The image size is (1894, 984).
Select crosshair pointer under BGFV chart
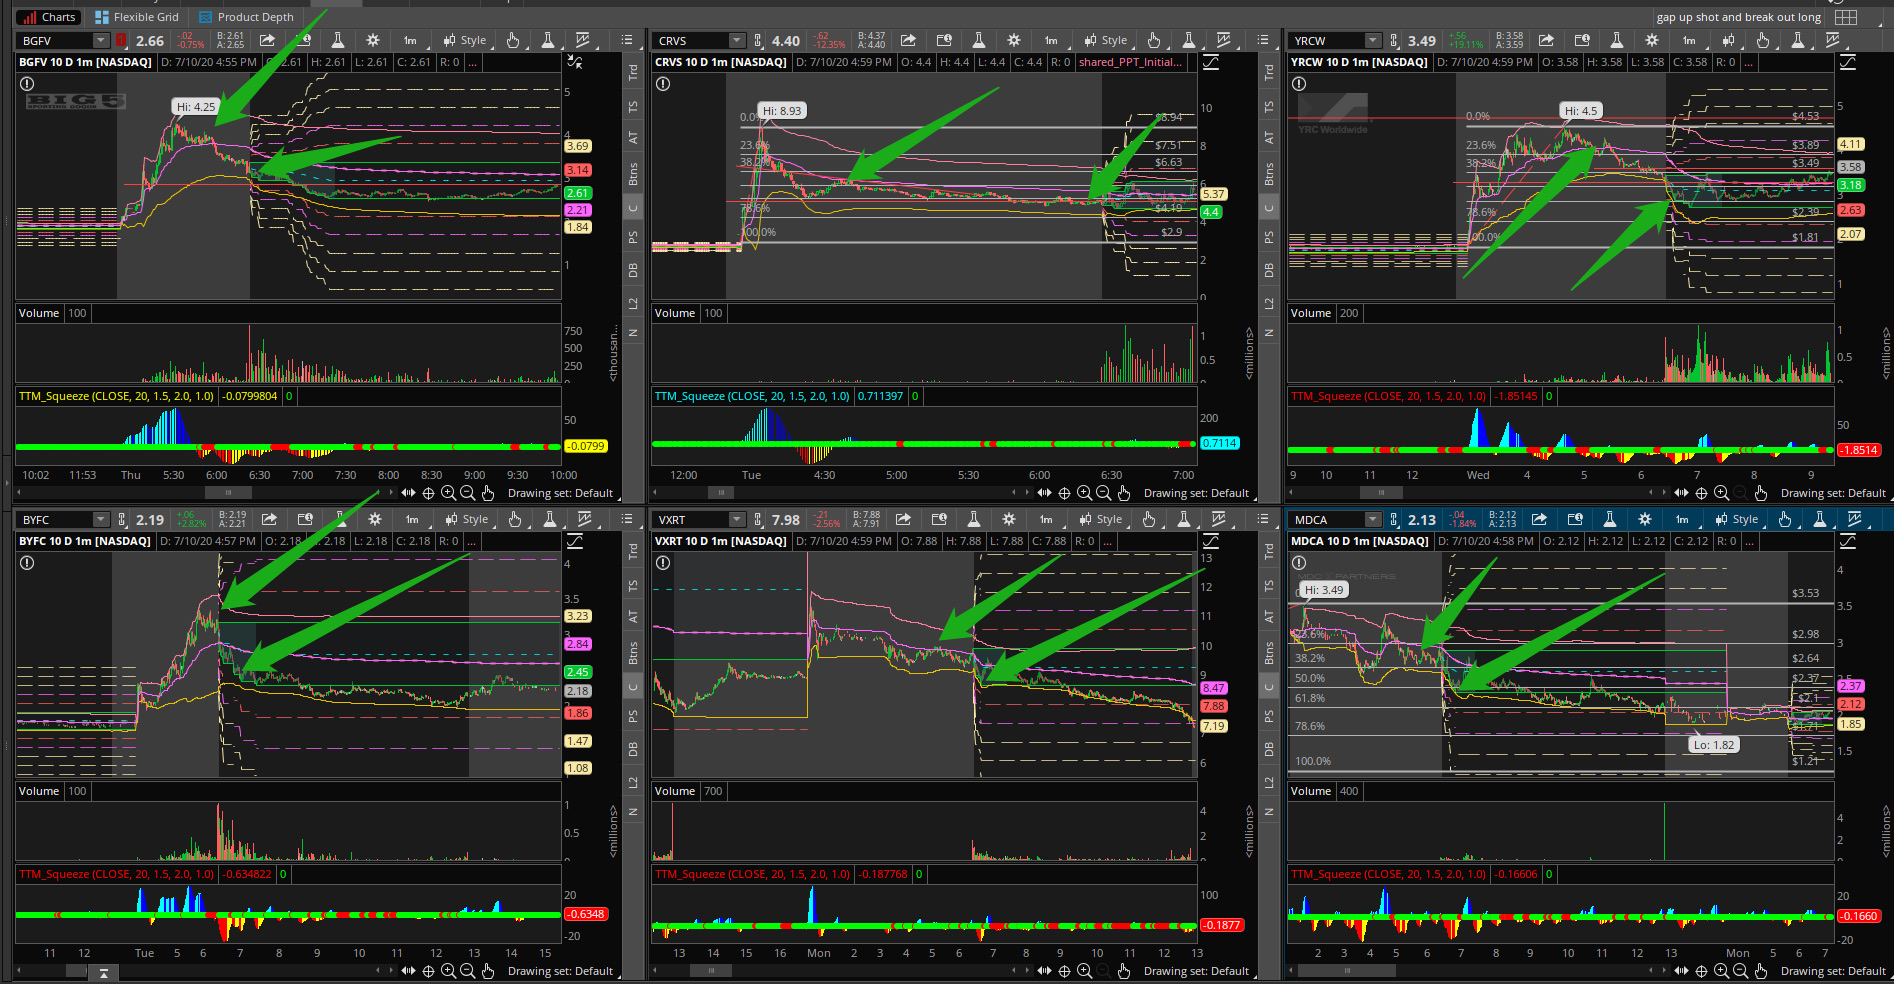point(428,493)
